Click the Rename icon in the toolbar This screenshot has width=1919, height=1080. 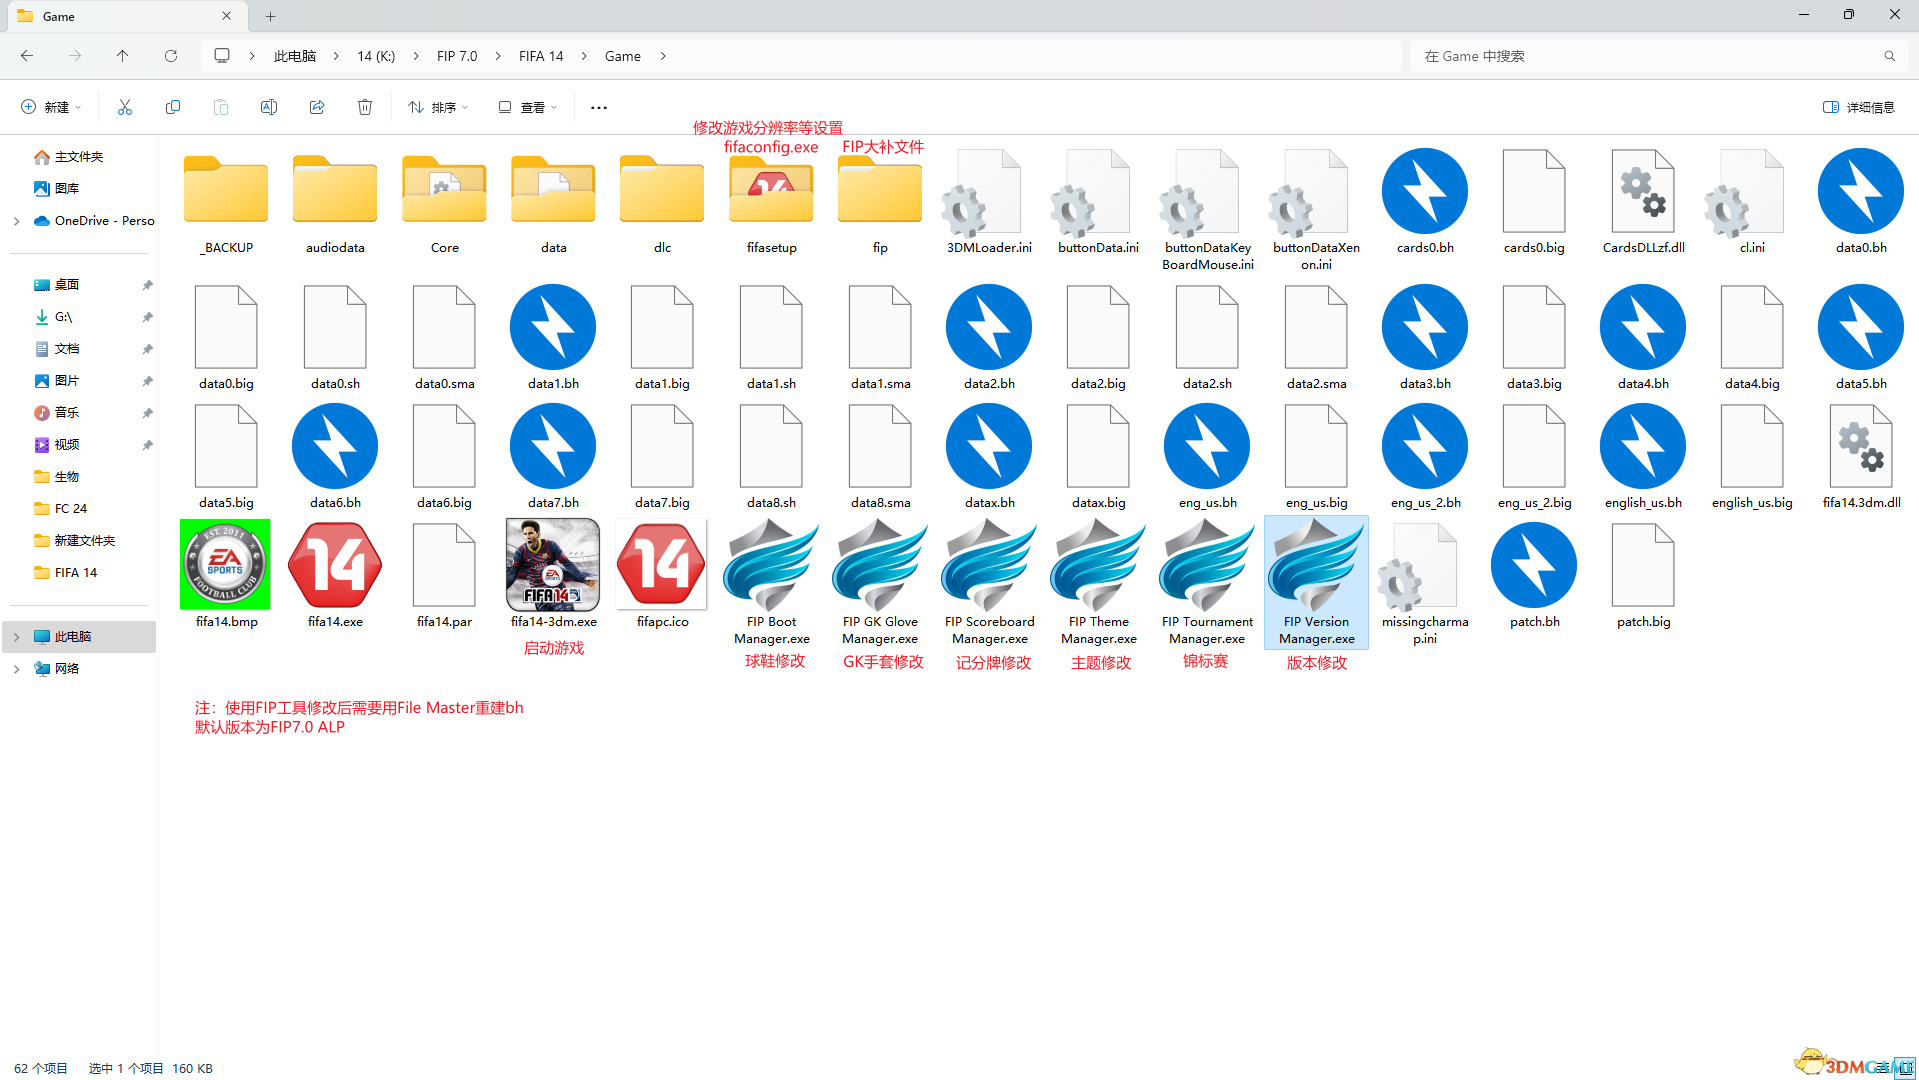[x=268, y=107]
